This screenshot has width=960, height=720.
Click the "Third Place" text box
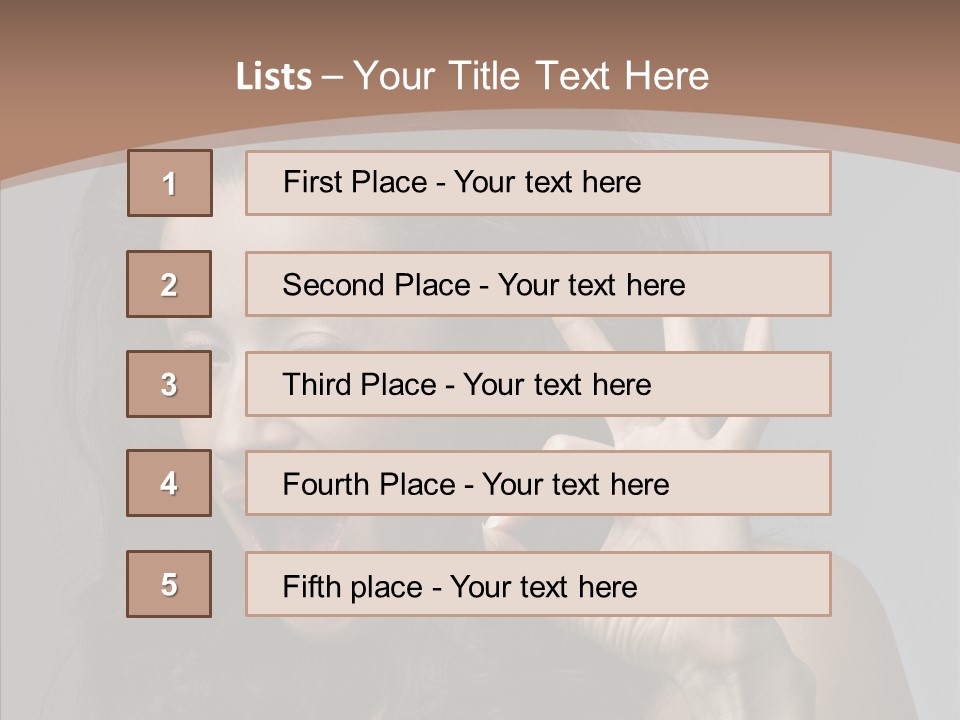[538, 384]
